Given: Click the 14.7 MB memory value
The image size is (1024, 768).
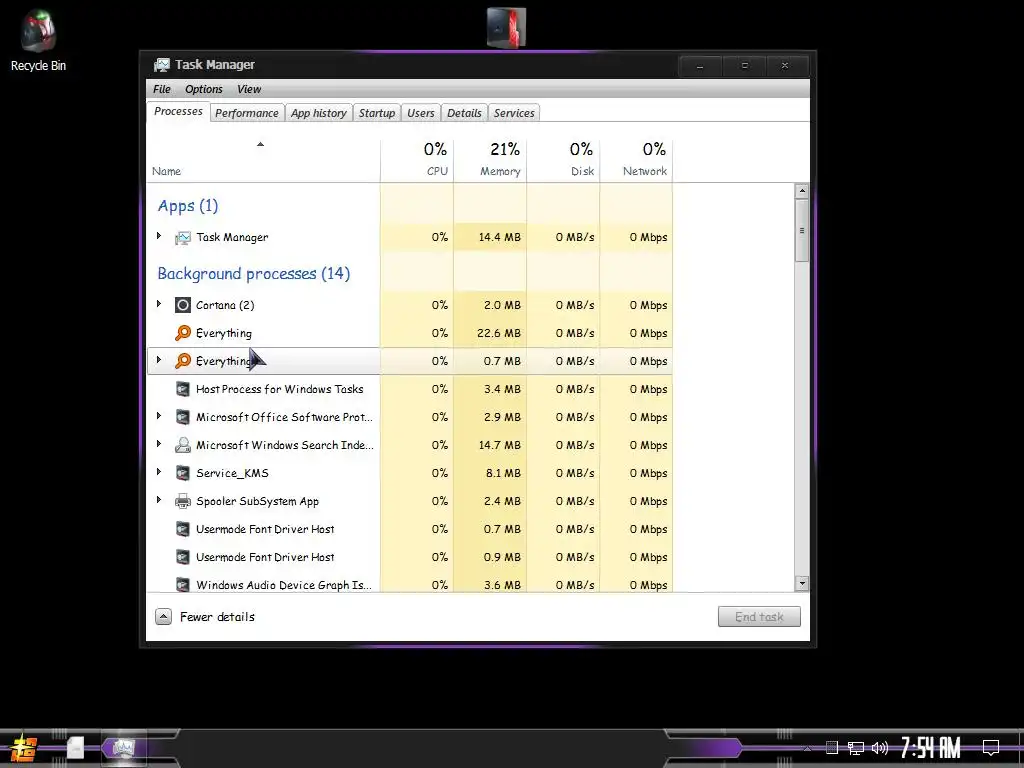Looking at the screenshot, I should coord(500,445).
